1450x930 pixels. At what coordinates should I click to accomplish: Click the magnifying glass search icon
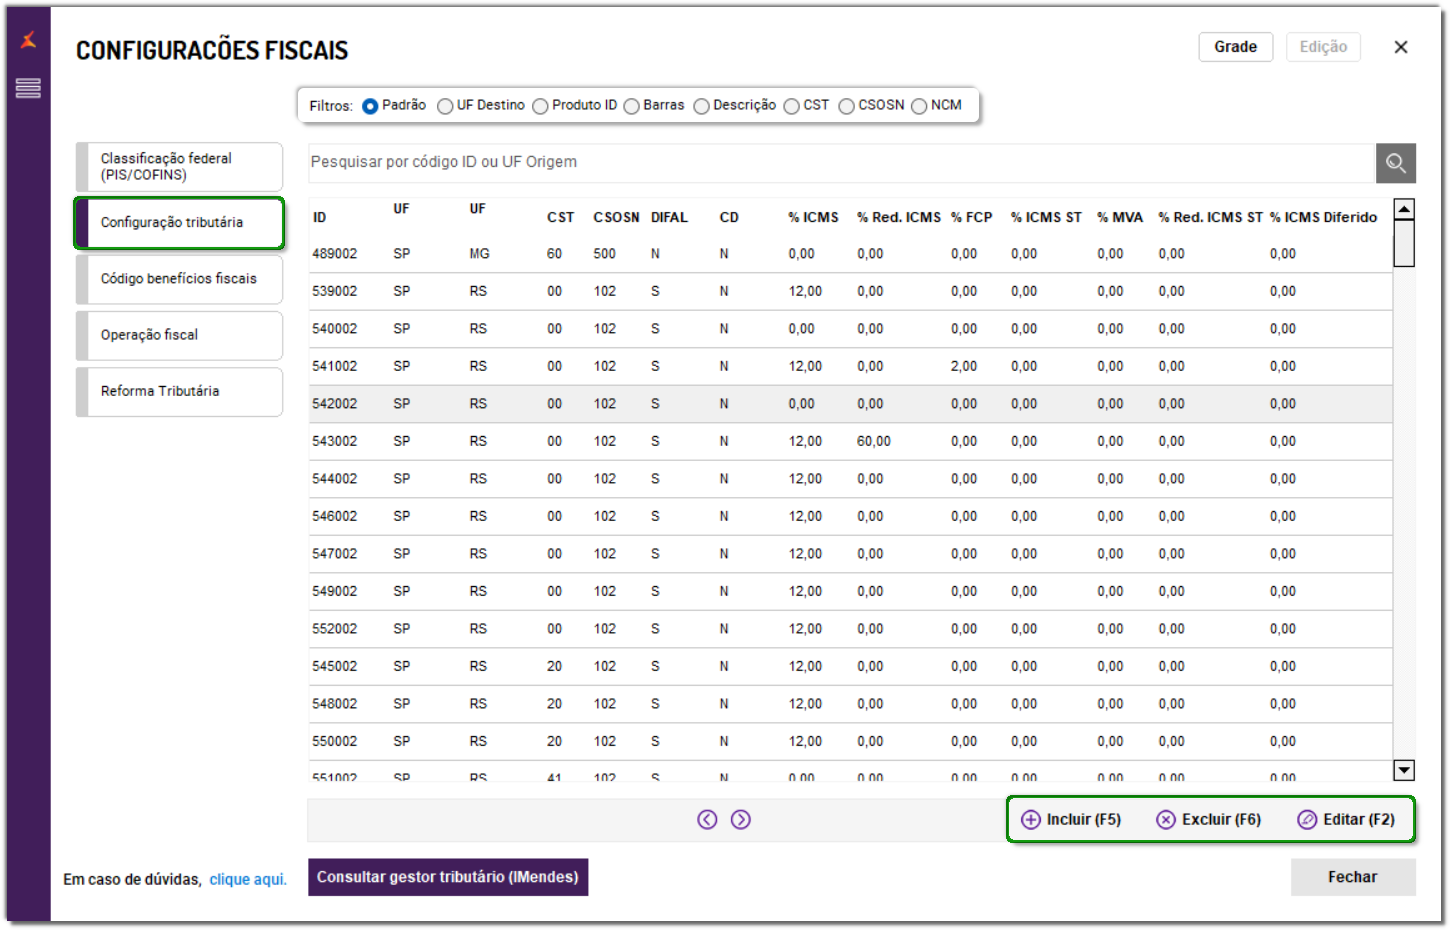tap(1395, 163)
